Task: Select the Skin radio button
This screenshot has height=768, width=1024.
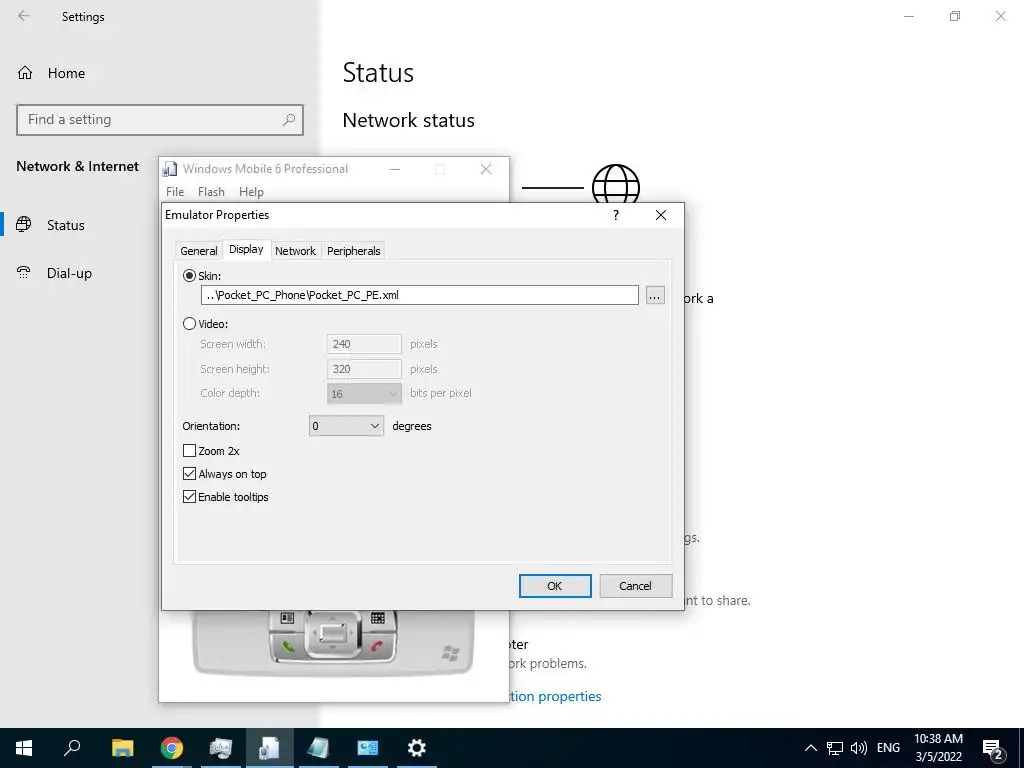Action: pos(189,276)
